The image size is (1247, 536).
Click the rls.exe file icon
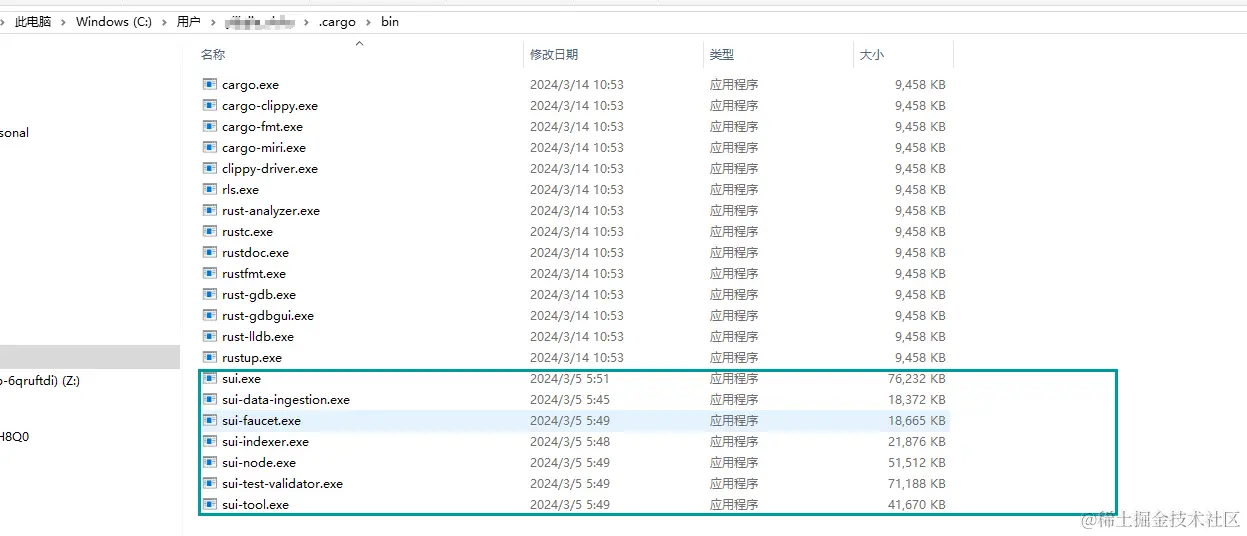tap(210, 190)
